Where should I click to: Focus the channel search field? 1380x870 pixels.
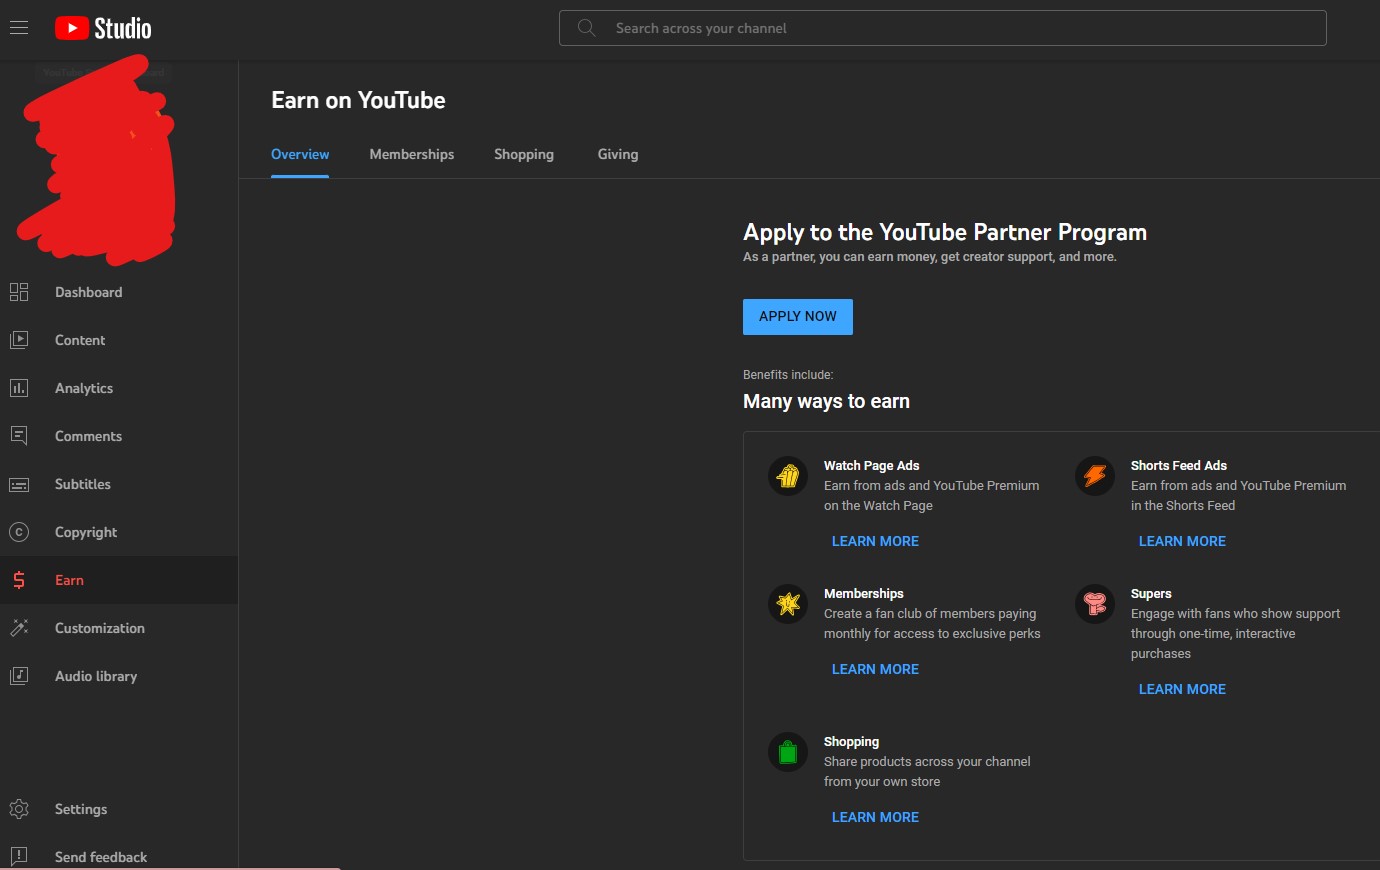(942, 28)
